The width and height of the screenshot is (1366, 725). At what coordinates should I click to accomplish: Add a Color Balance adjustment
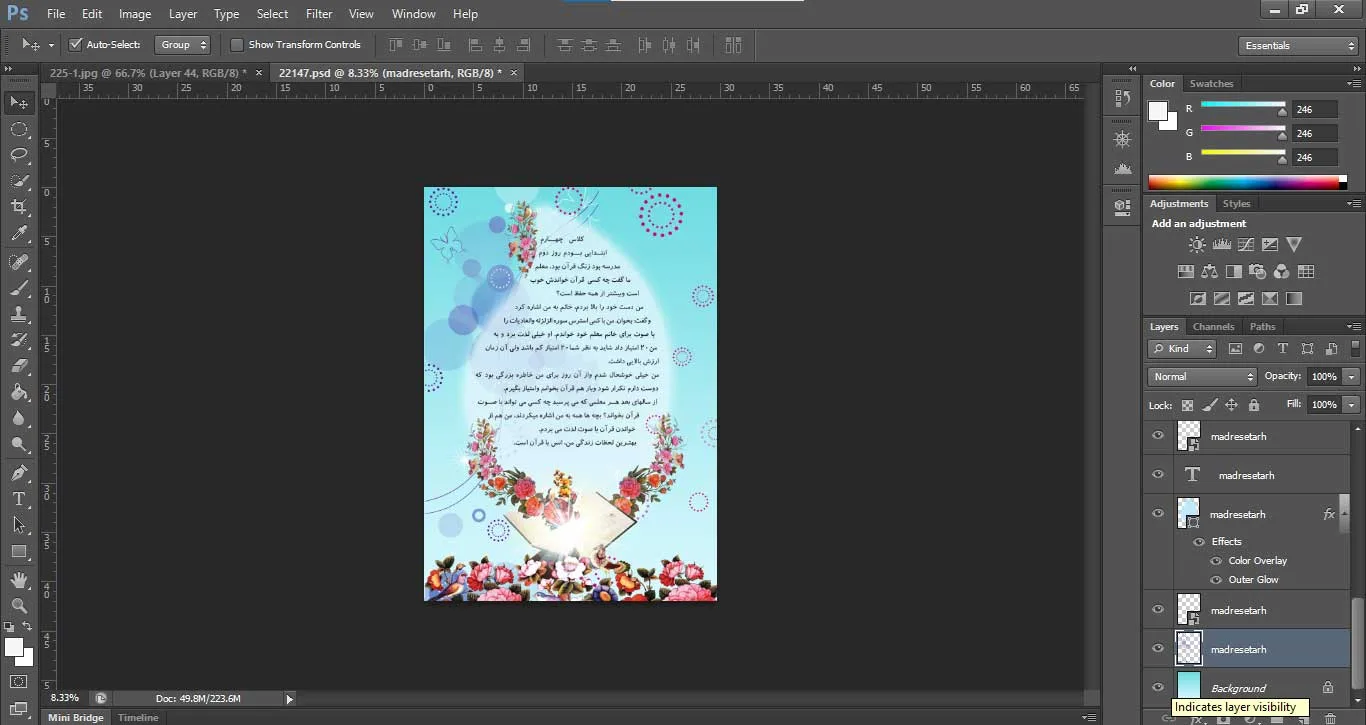point(1209,271)
